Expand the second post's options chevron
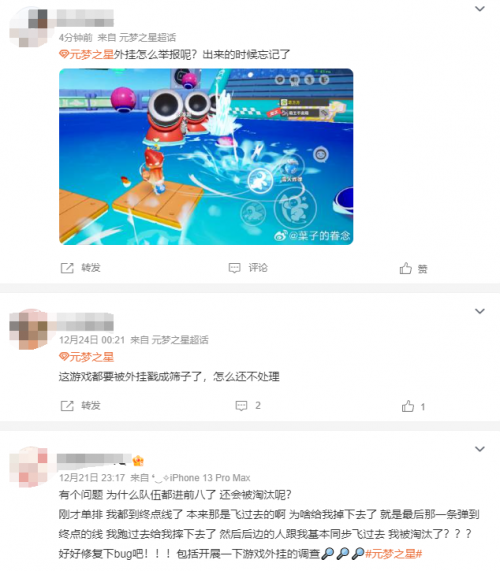Screen dimensions: 500x571 click(x=480, y=311)
